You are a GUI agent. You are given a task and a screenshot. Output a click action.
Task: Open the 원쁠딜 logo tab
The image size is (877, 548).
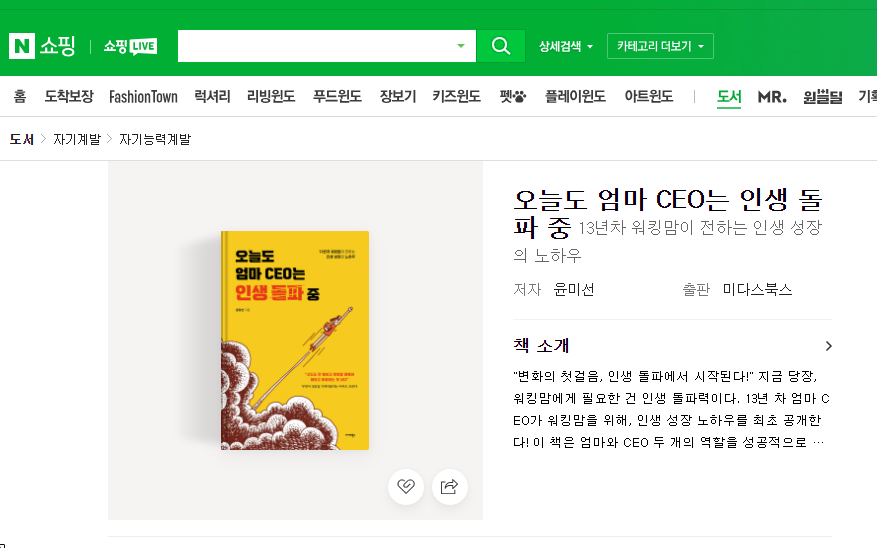coord(822,97)
